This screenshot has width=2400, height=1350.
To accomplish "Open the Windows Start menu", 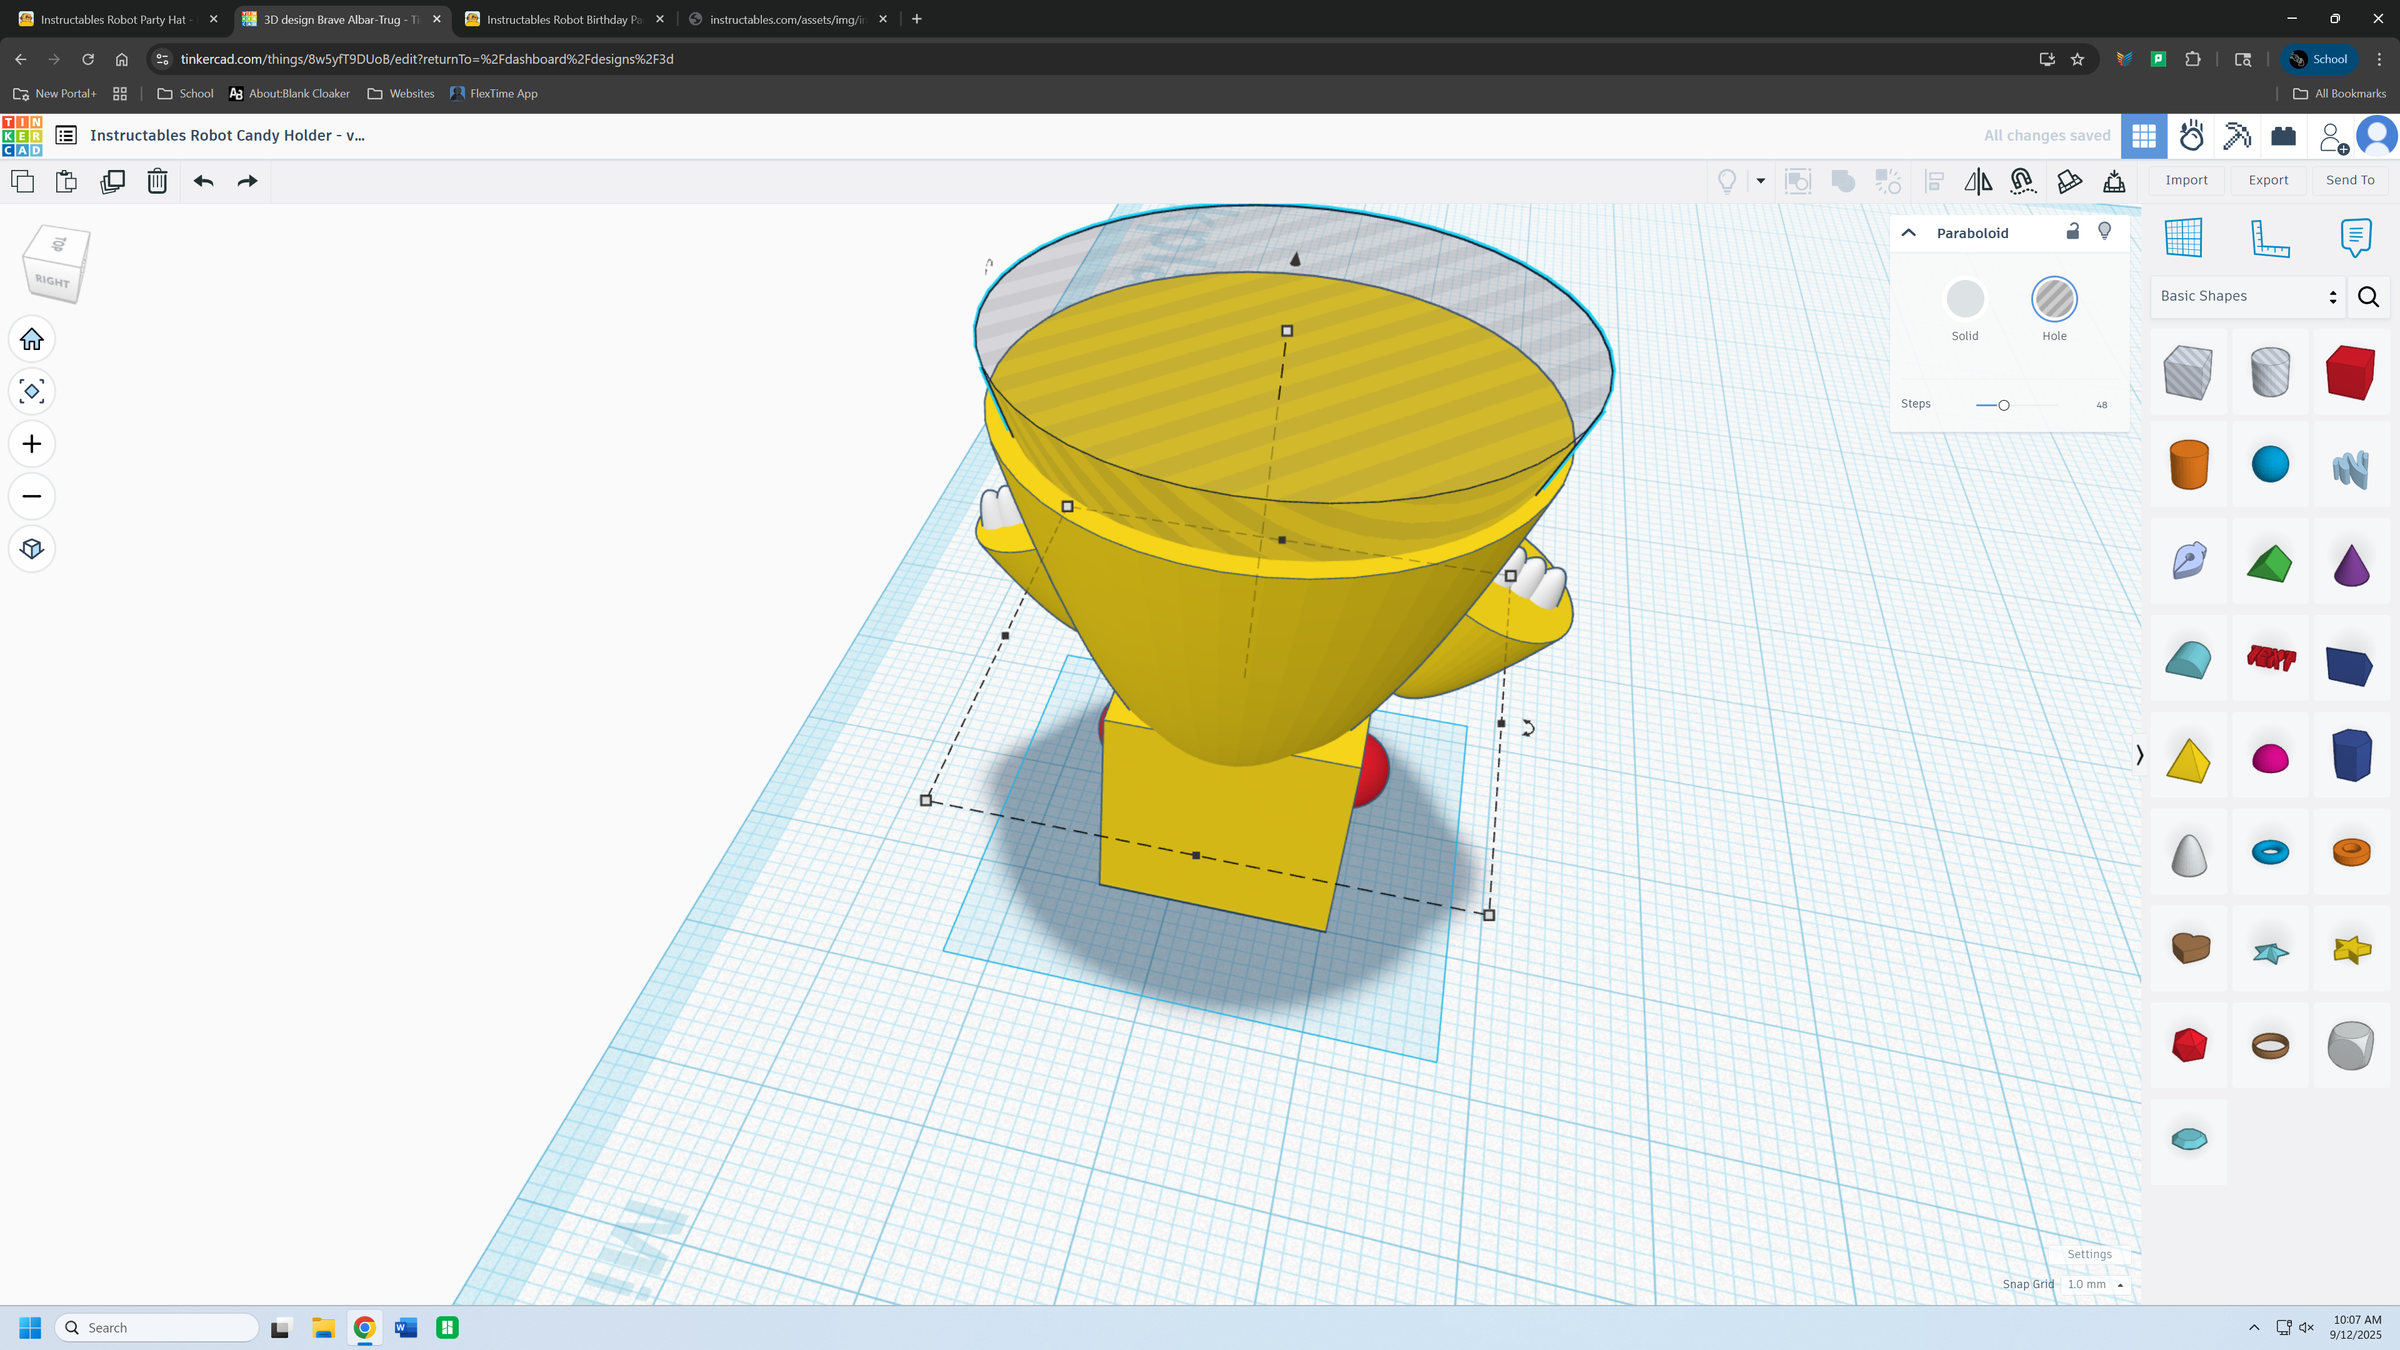I will (30, 1328).
